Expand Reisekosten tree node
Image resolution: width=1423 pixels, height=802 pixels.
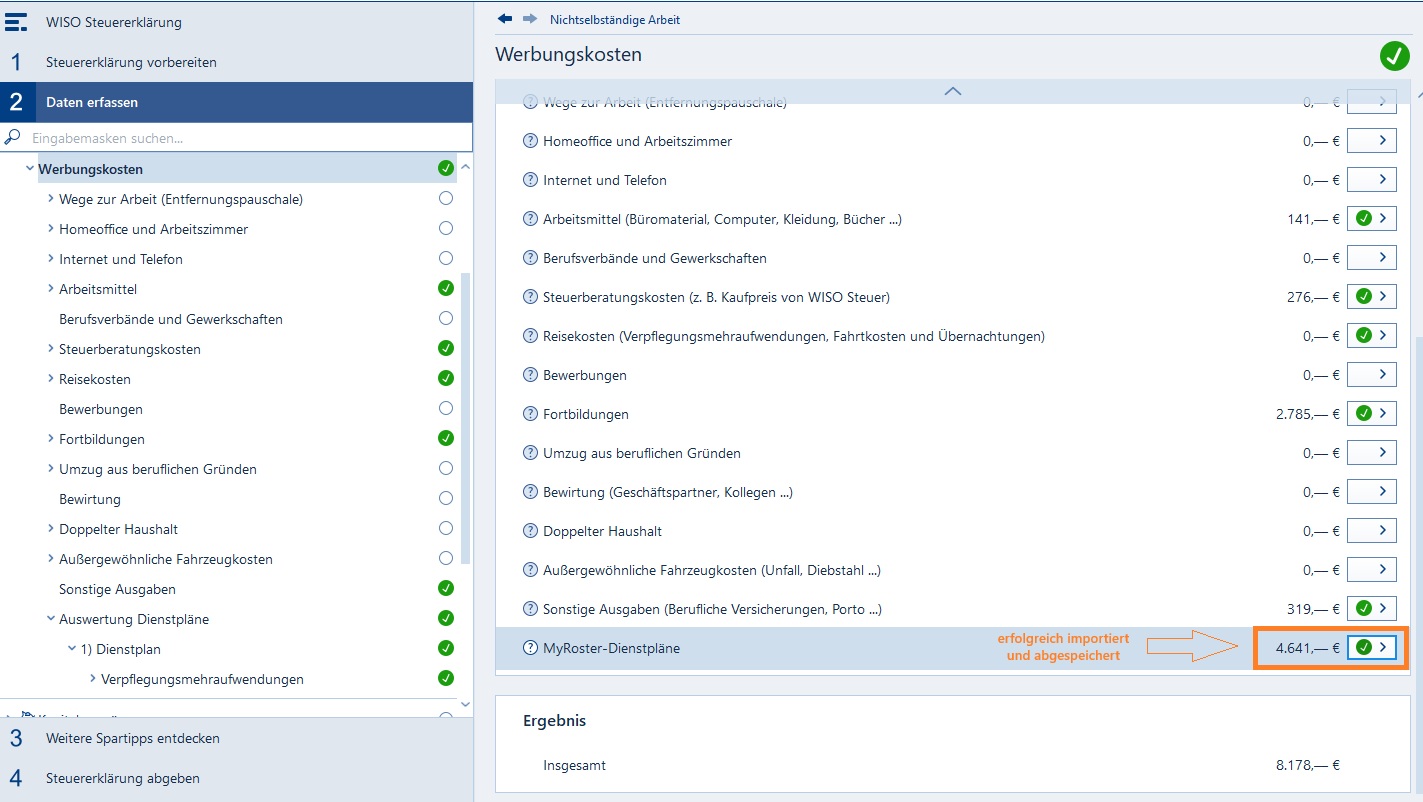coord(51,379)
